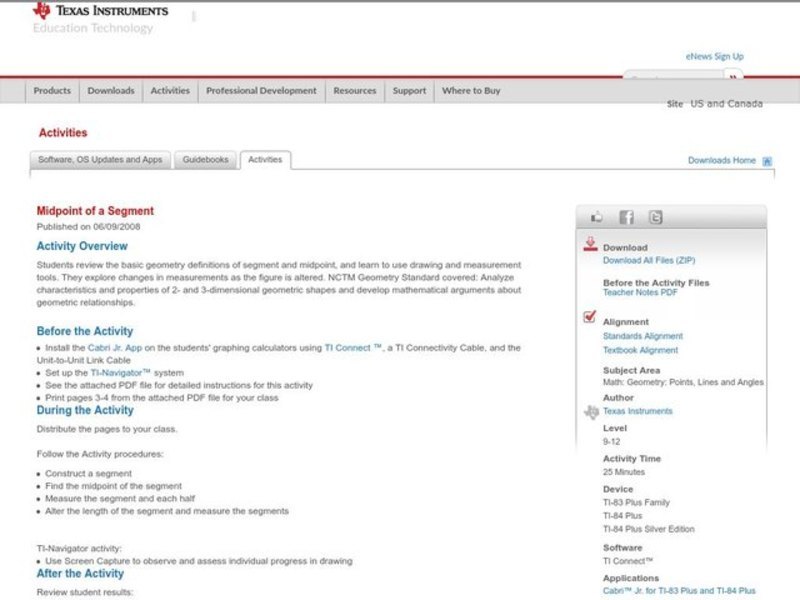Open the Where to Buy menu
This screenshot has height=600, width=800.
pos(471,91)
